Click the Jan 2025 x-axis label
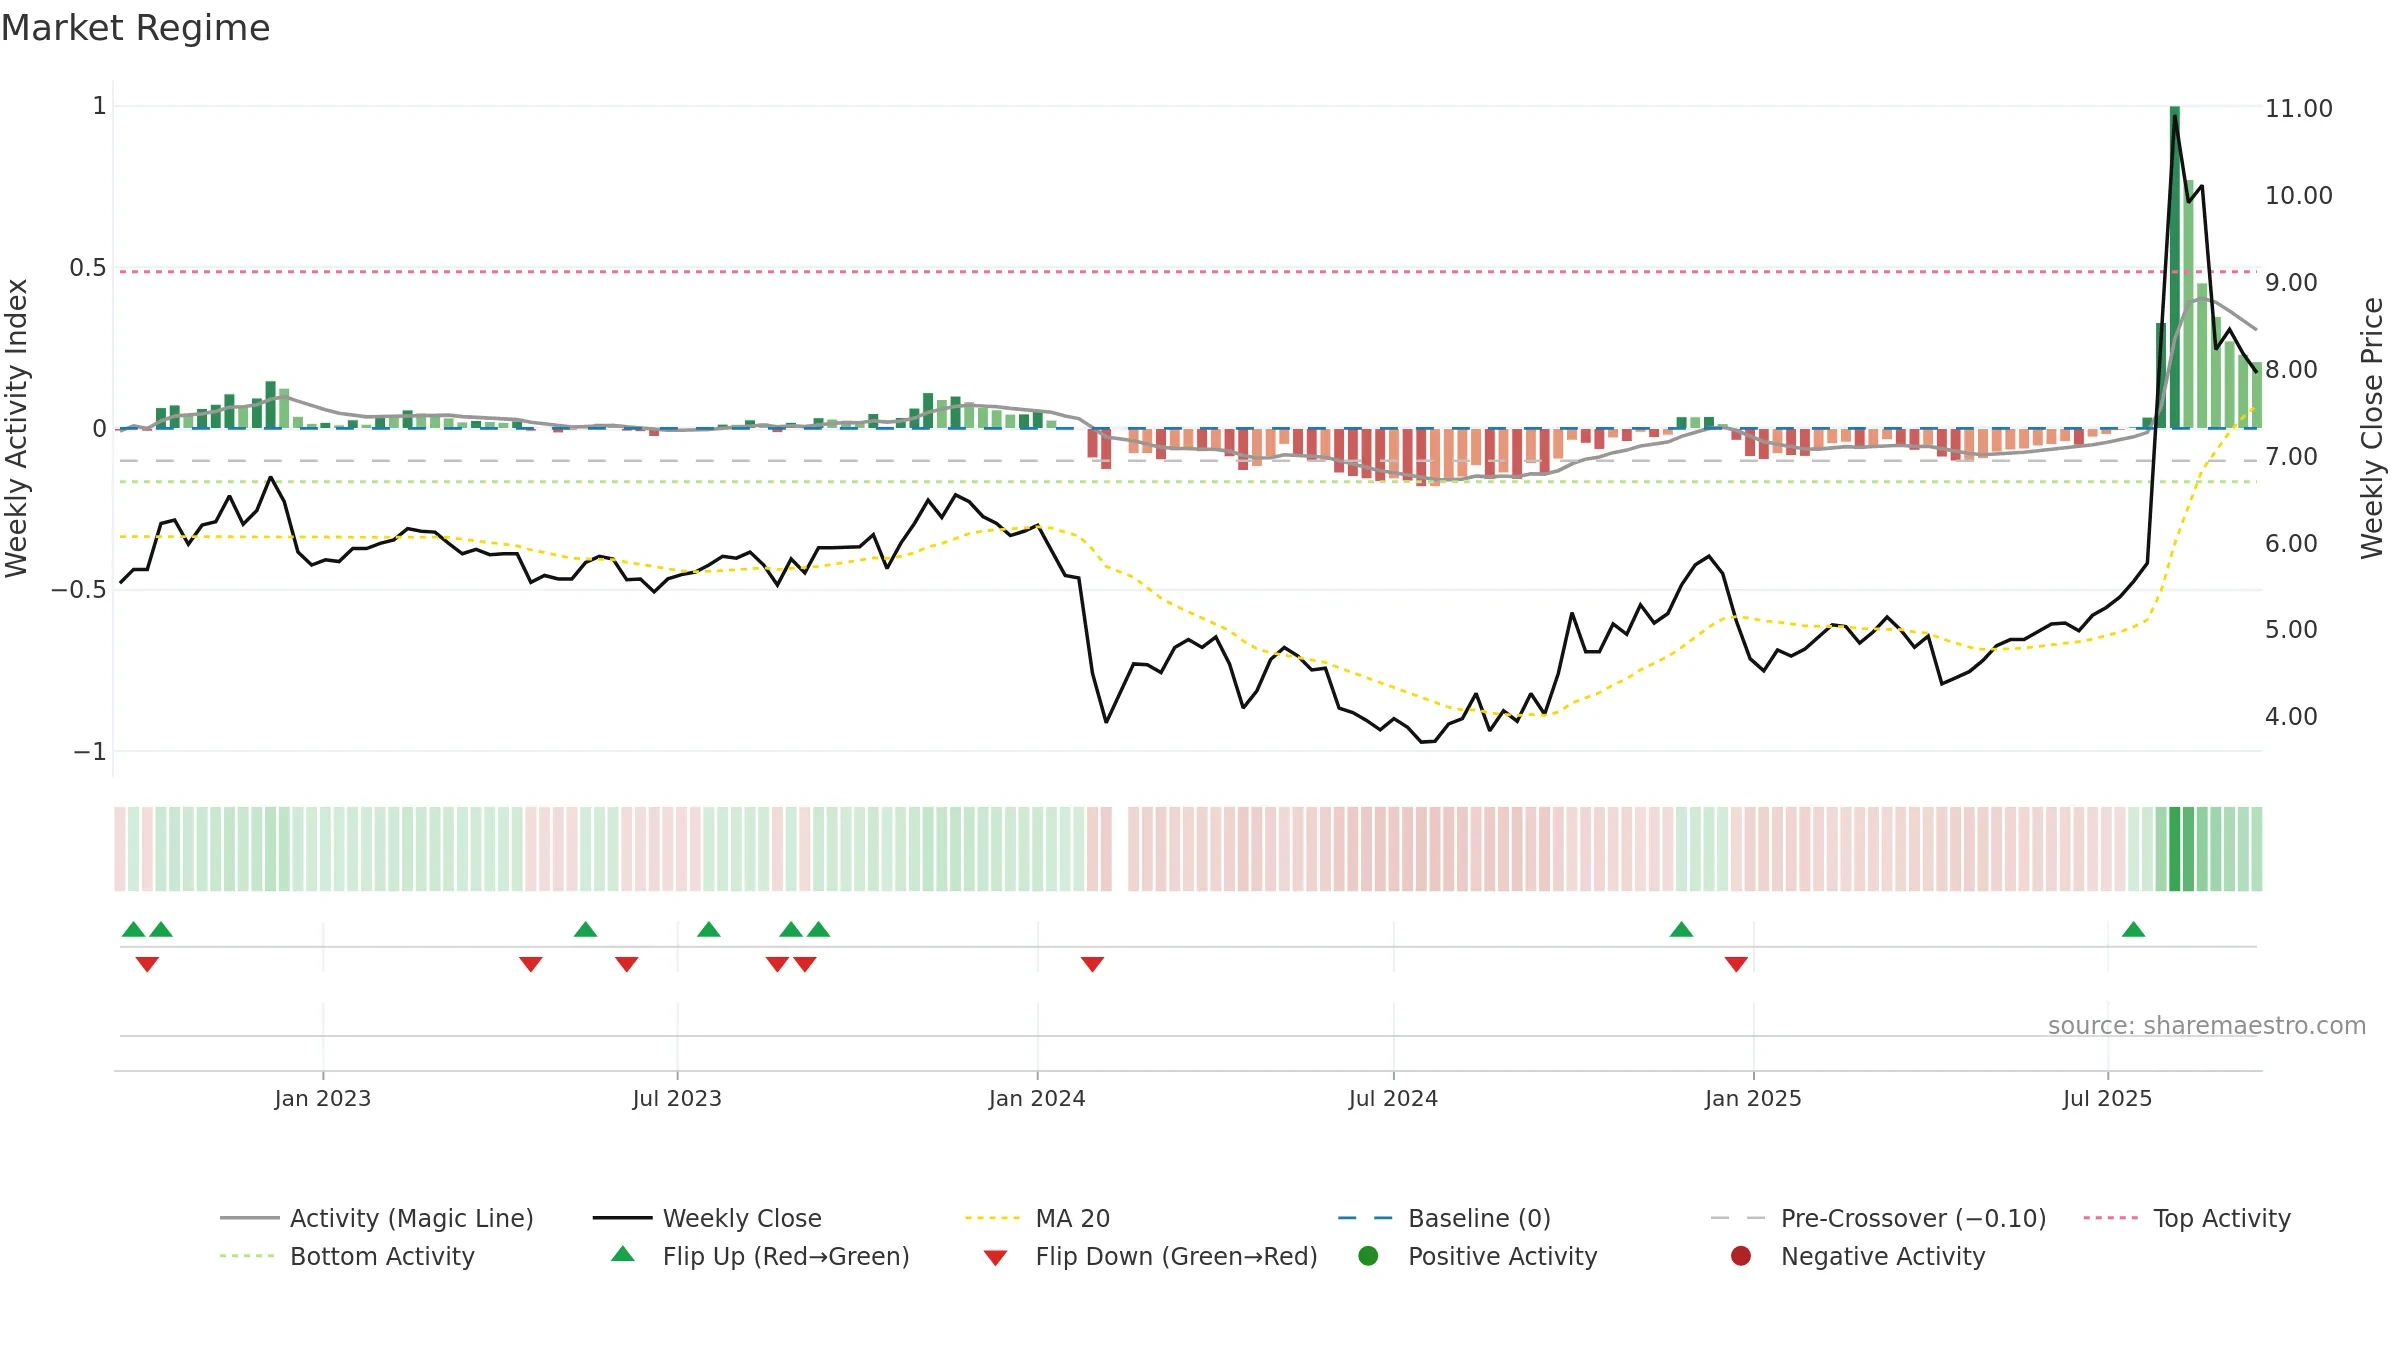This screenshot has height=1350, width=2400. (x=1753, y=1098)
